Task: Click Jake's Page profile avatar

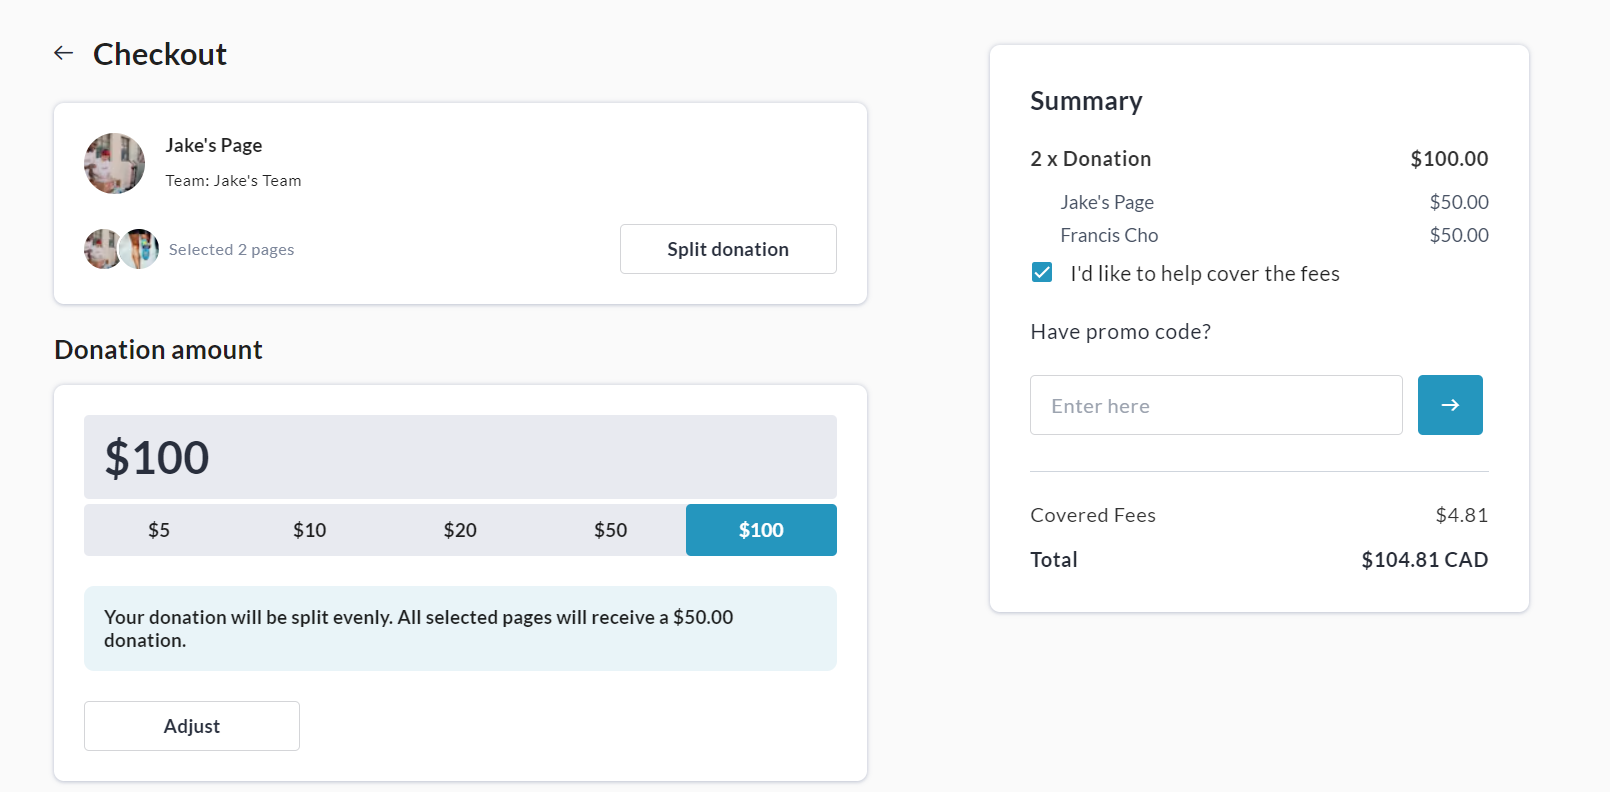Action: (114, 163)
